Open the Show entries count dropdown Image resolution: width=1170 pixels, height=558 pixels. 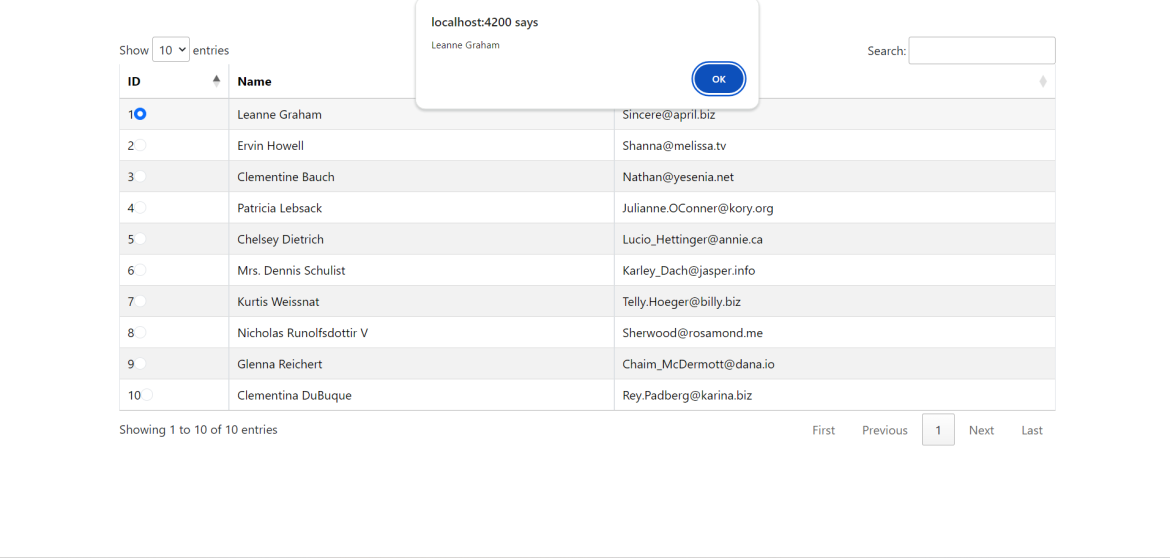coord(171,50)
